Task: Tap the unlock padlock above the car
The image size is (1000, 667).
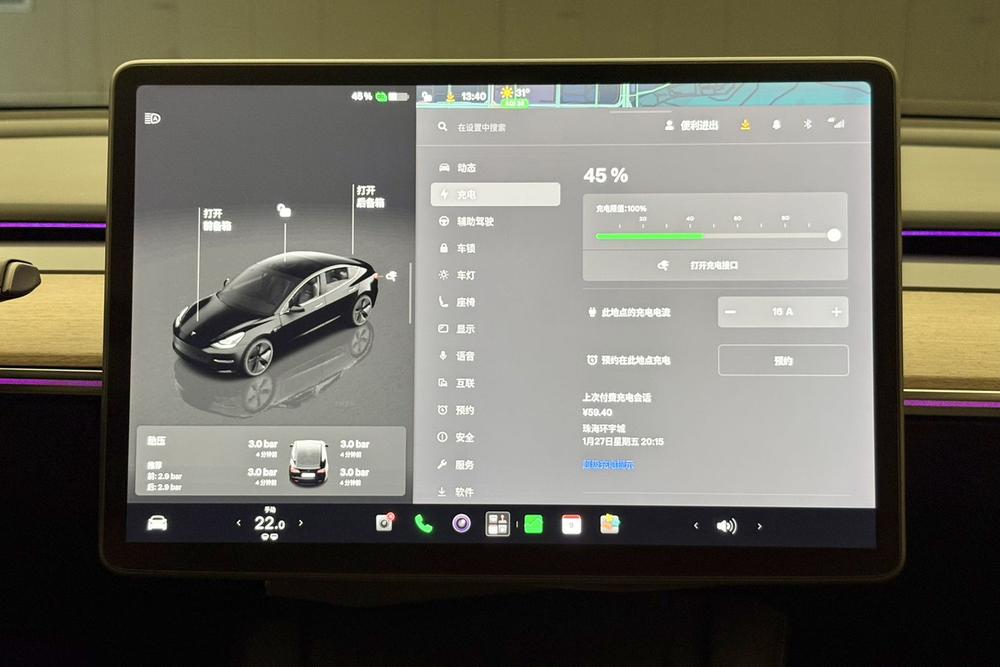Action: tap(284, 210)
